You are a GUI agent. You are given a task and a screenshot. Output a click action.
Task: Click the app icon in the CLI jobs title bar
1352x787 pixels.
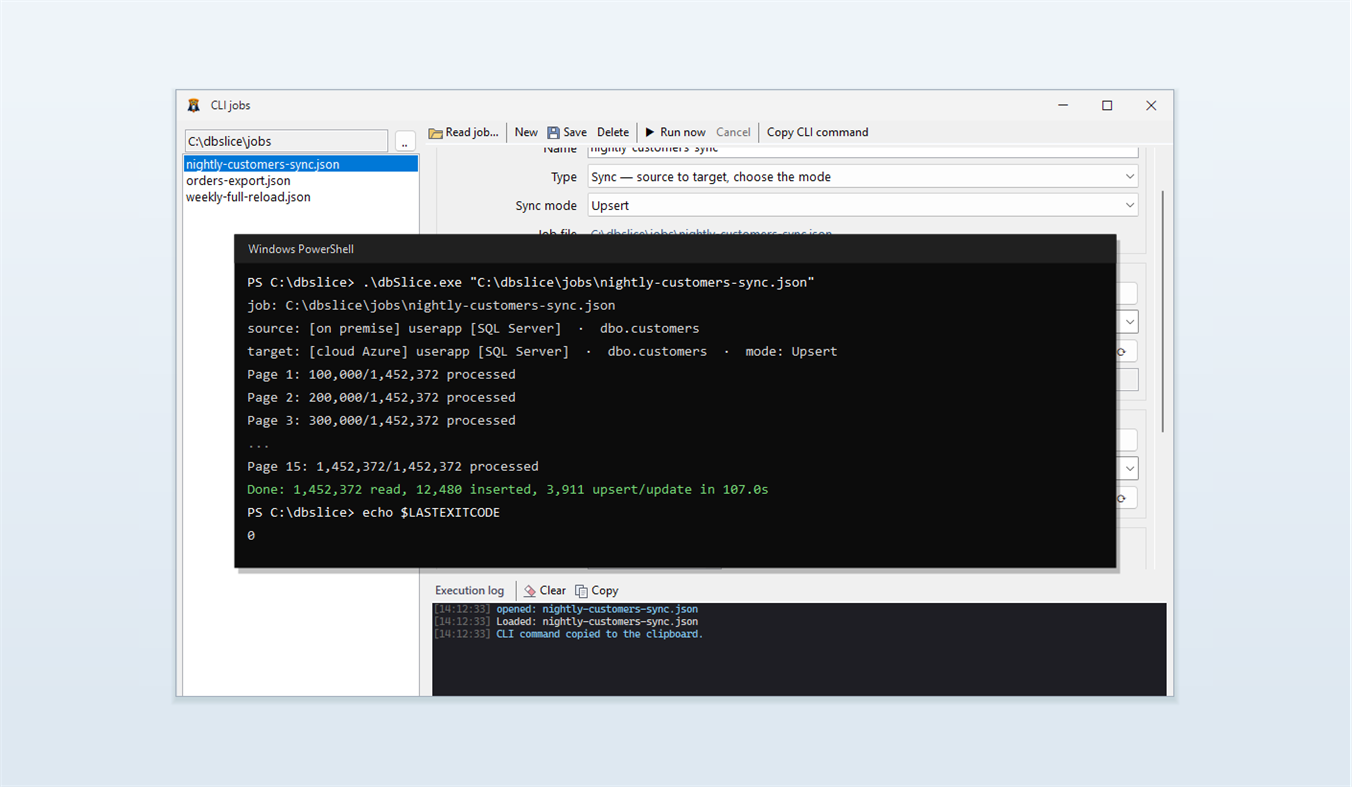194,105
